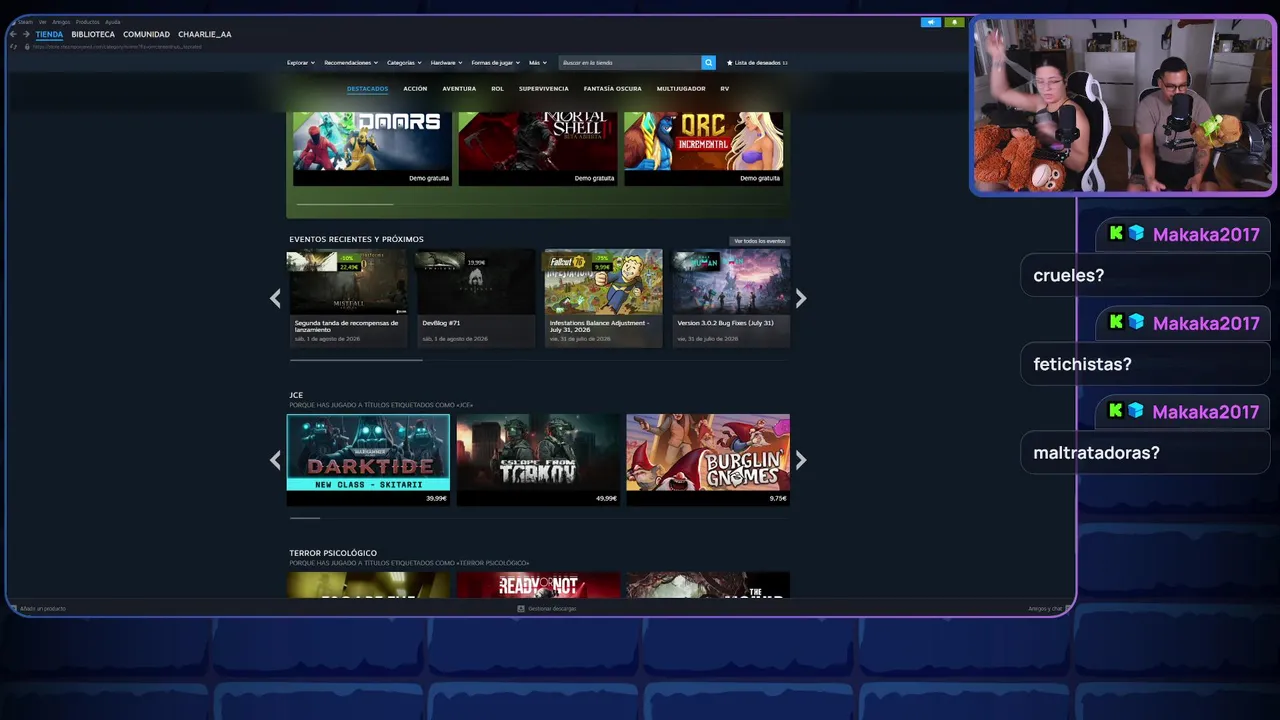Select the ACCIÓN category tab
1280x720 pixels.
click(x=415, y=89)
